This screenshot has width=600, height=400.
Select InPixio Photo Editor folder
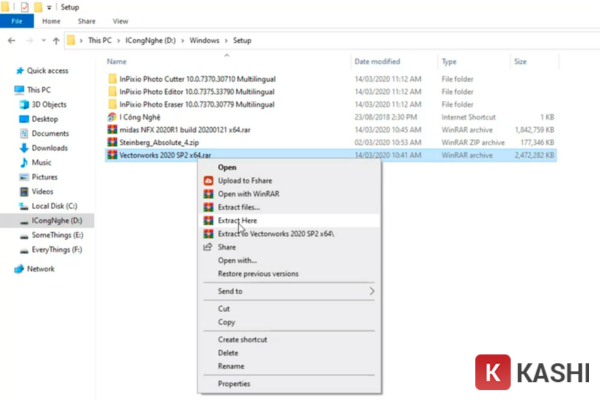[197, 91]
